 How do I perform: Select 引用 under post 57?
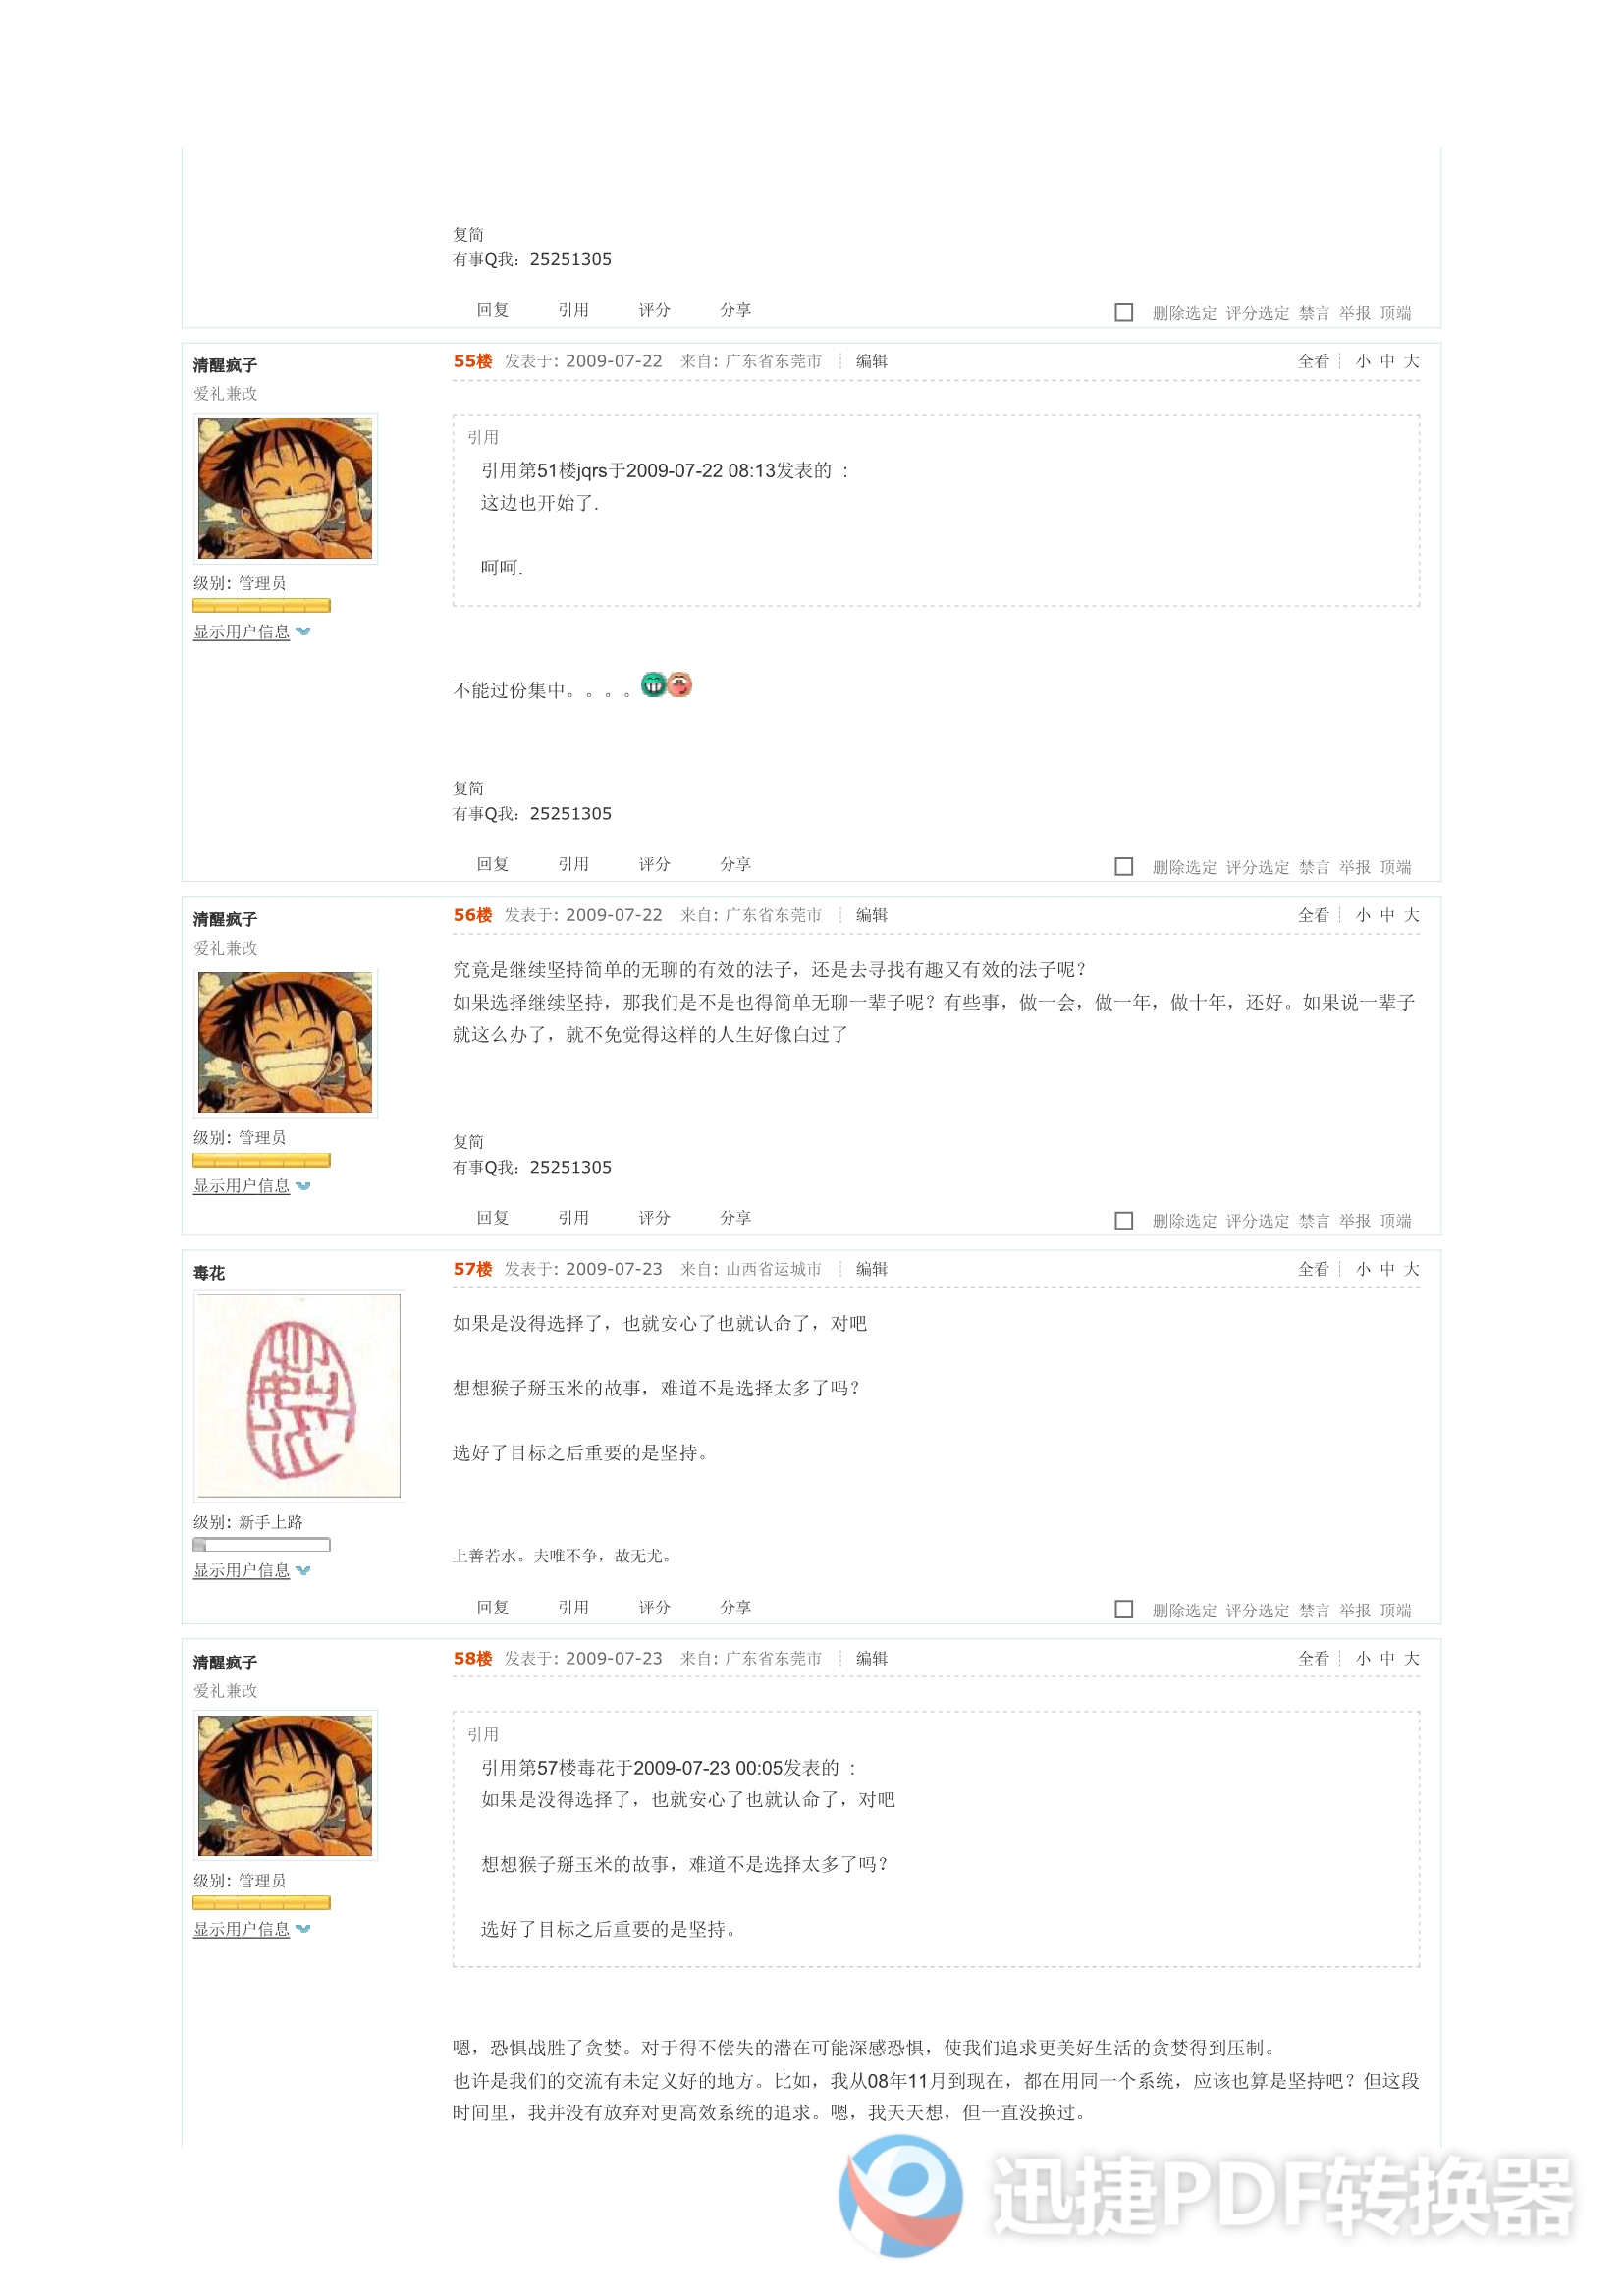[574, 1607]
